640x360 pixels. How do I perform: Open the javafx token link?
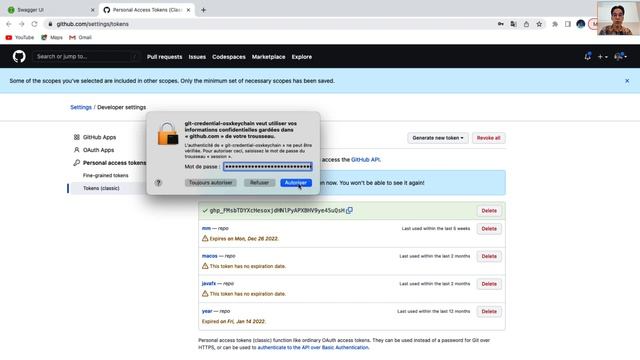point(209,283)
